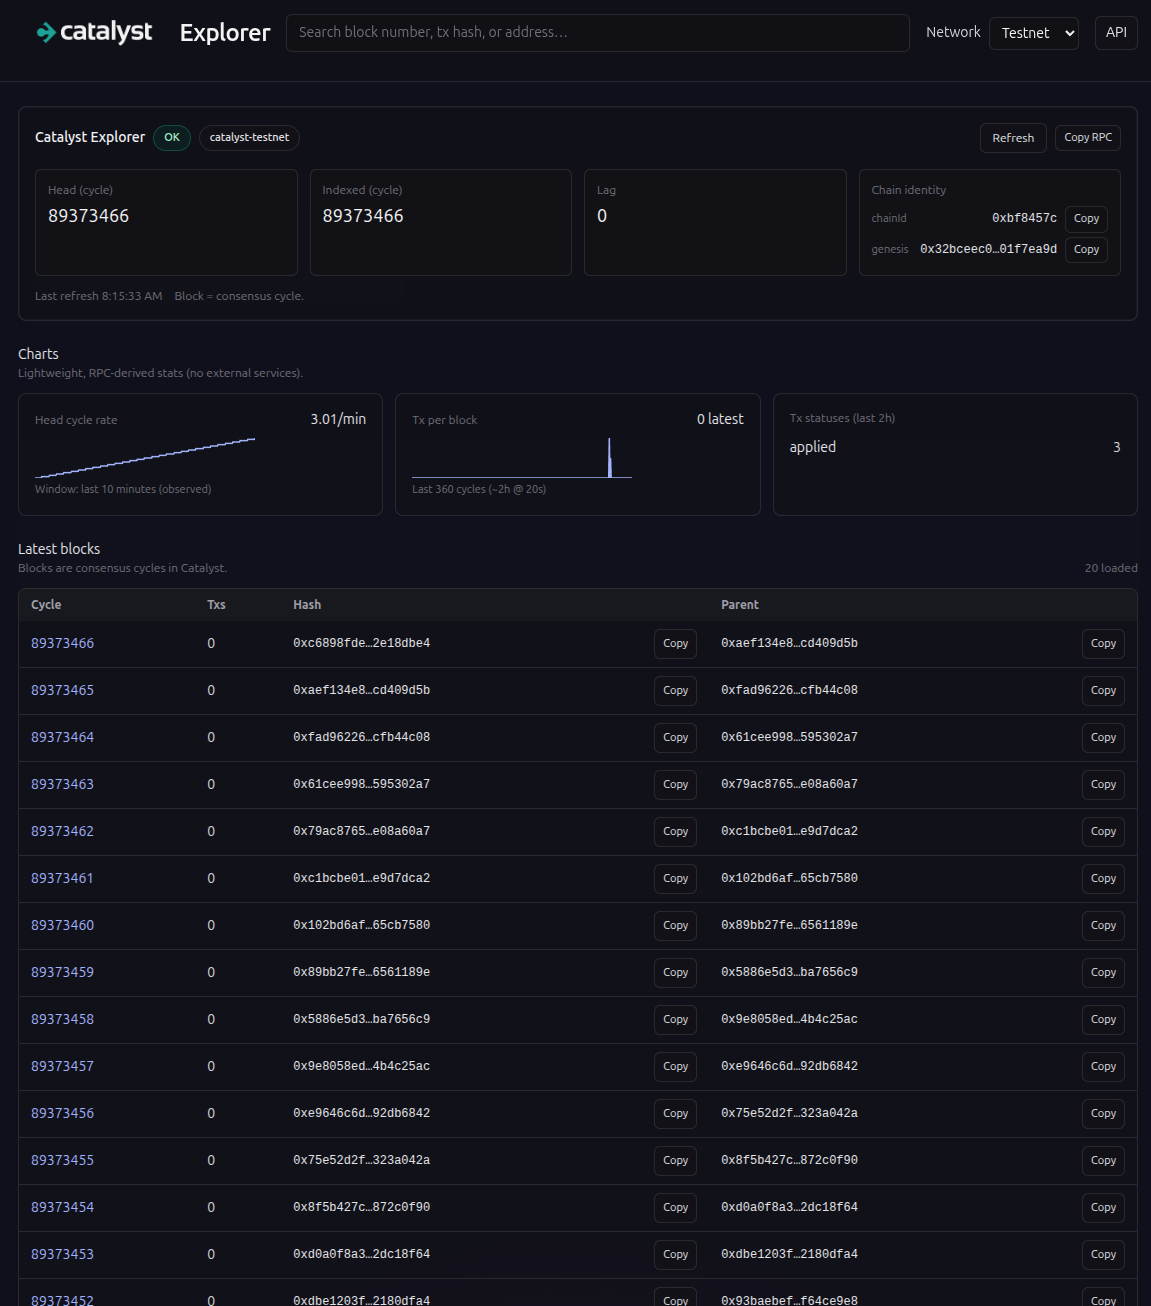This screenshot has width=1151, height=1306.
Task: Open cycle 89373463 link
Action: (x=62, y=784)
